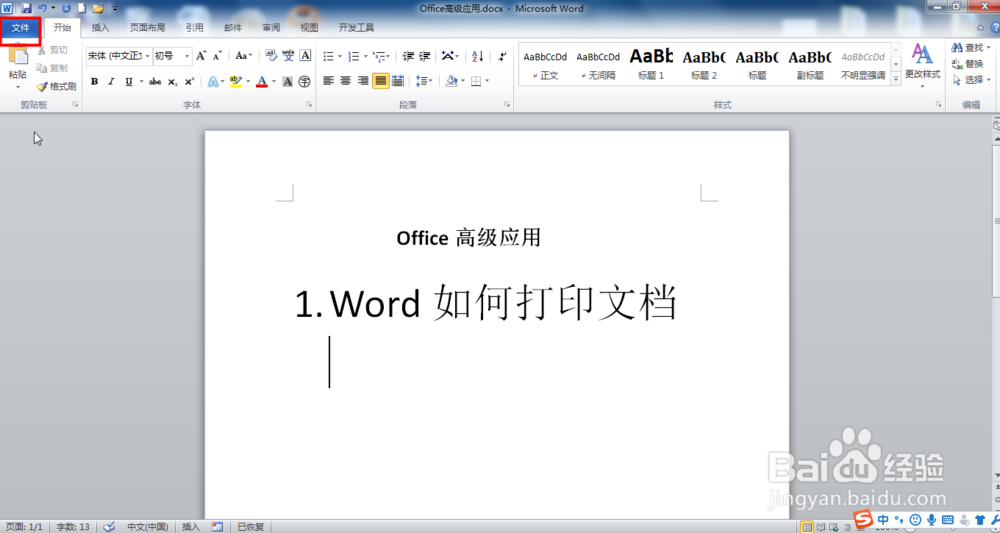This screenshot has height=533, width=1000.
Task: Apply strikethrough formatting
Action: (x=155, y=82)
